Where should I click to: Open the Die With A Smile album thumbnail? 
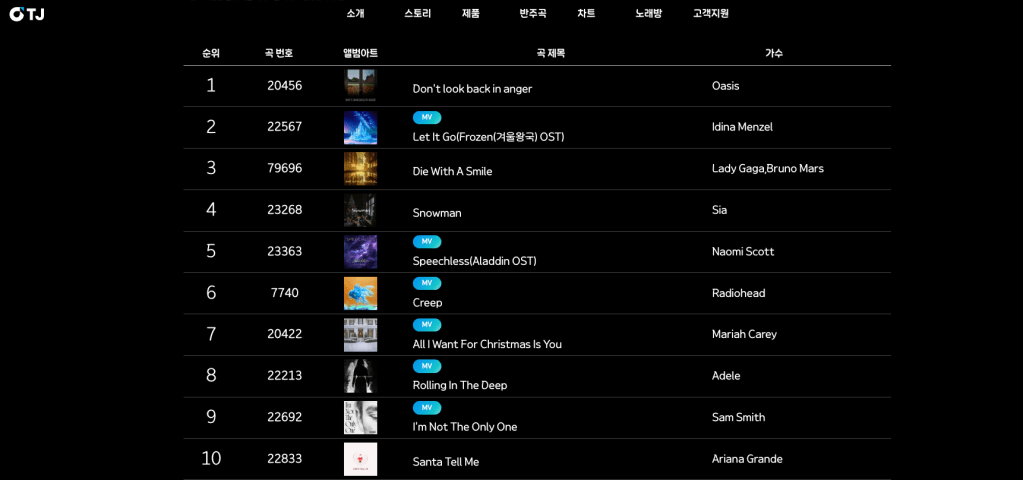point(360,169)
